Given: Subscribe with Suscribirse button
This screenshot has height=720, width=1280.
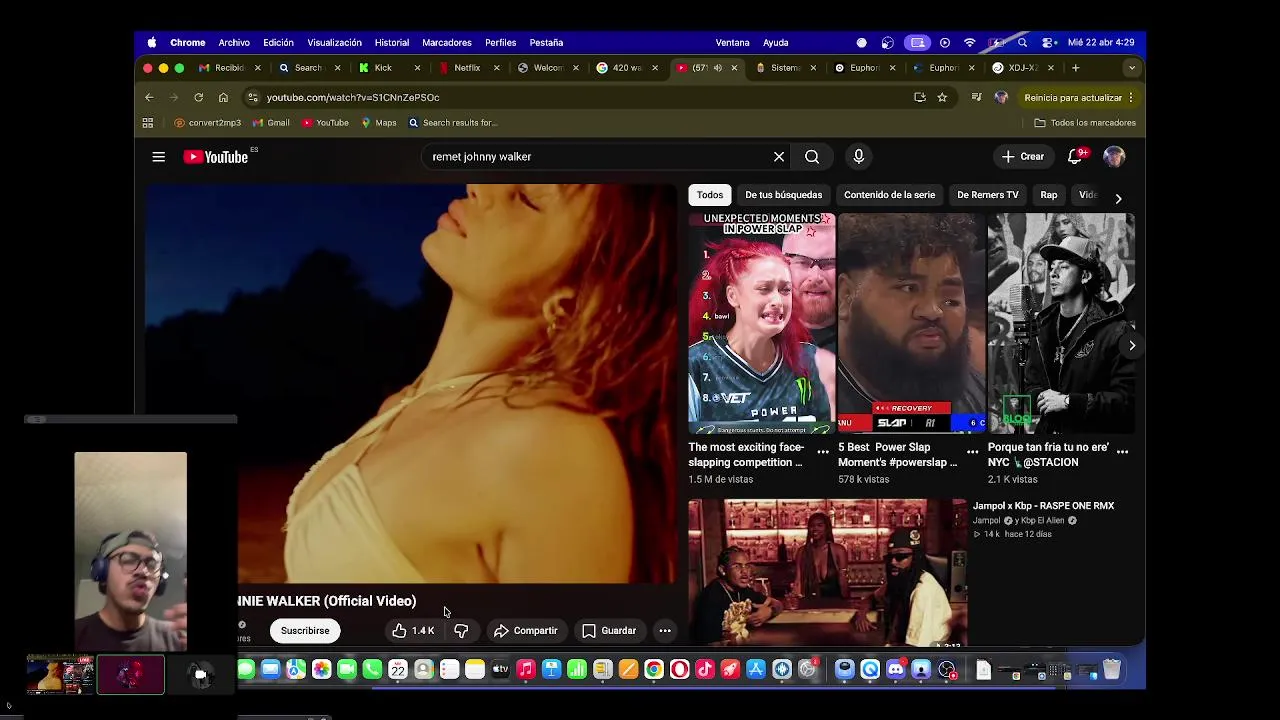Looking at the screenshot, I should tap(305, 631).
